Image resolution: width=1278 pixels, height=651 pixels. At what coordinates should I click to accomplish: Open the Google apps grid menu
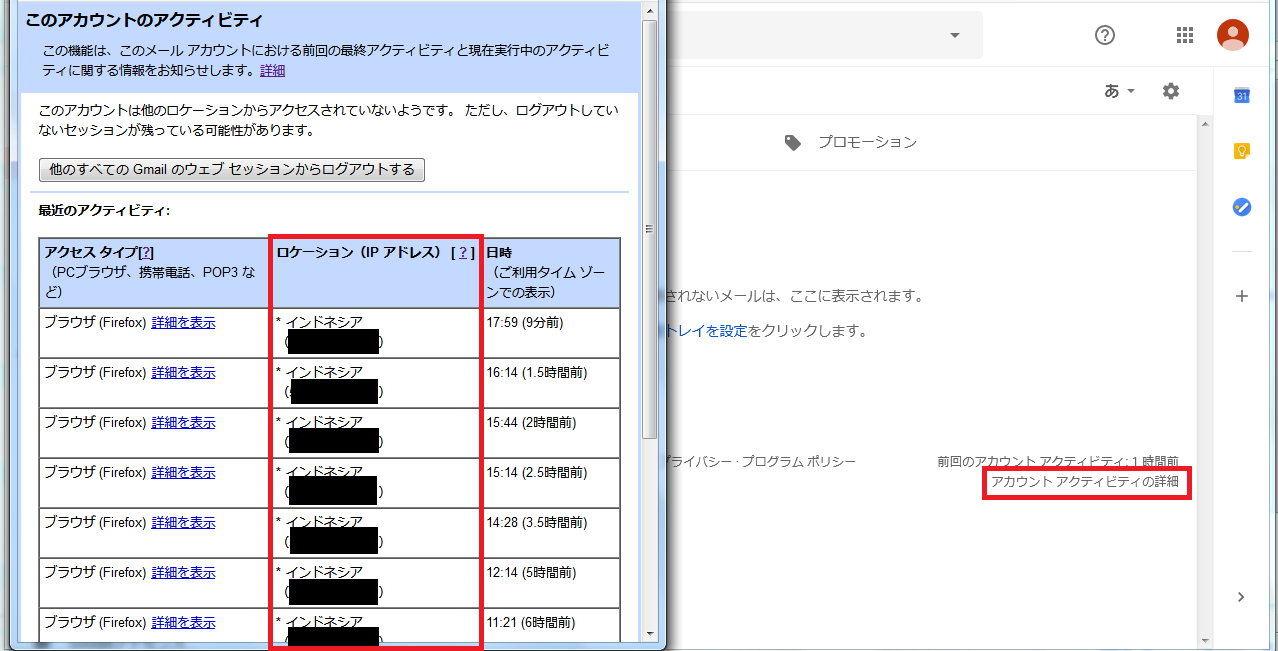[1185, 34]
